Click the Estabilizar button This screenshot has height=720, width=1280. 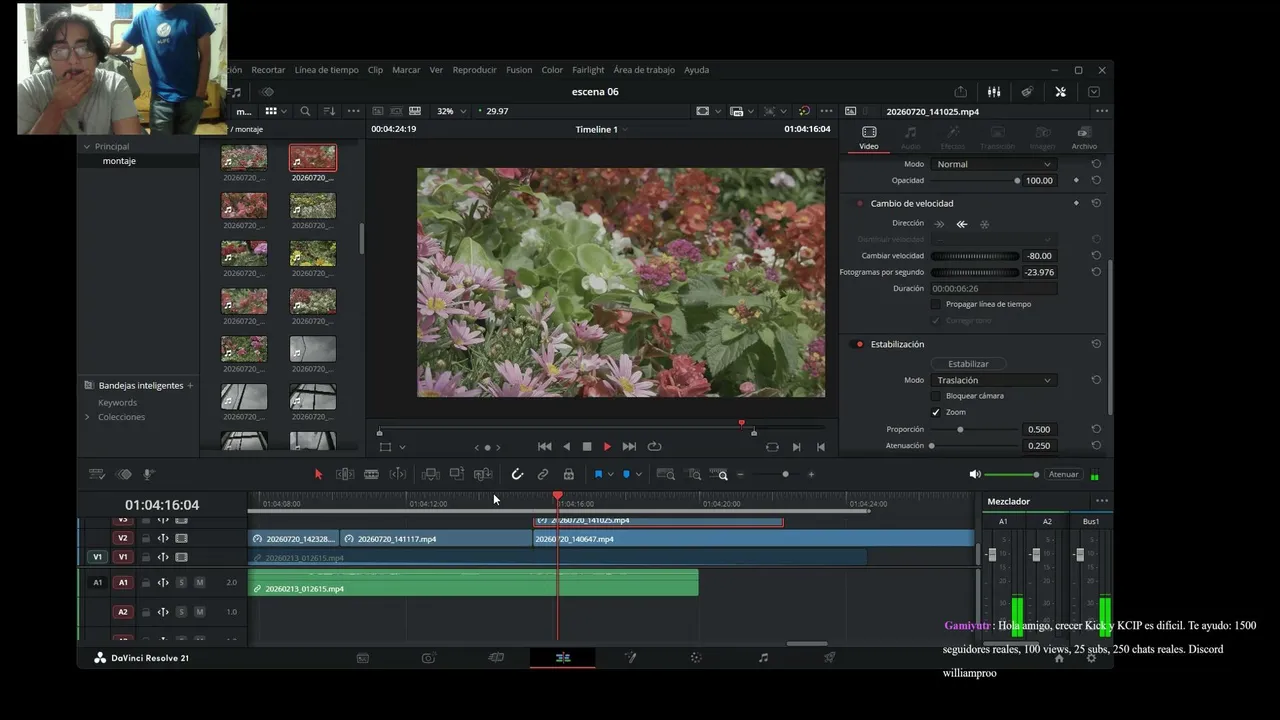968,364
